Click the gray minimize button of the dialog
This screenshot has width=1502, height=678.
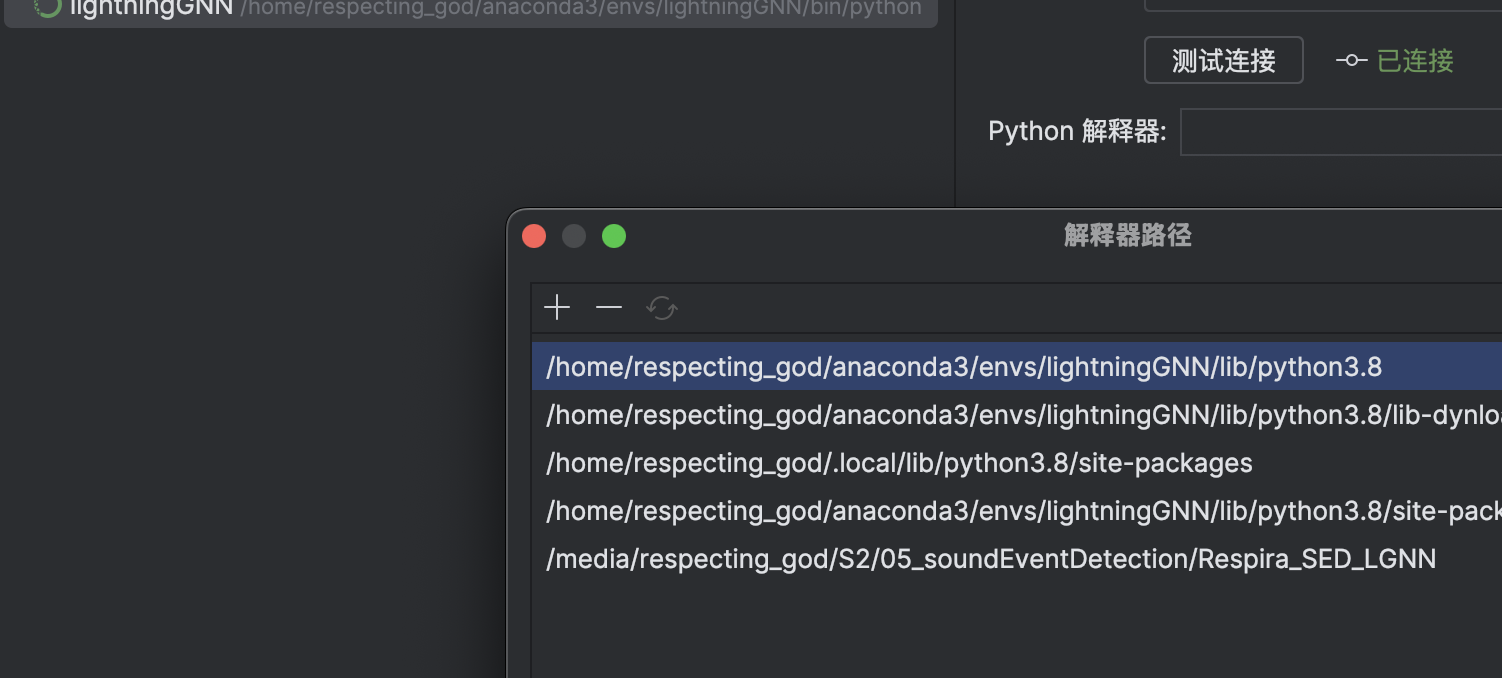[574, 236]
